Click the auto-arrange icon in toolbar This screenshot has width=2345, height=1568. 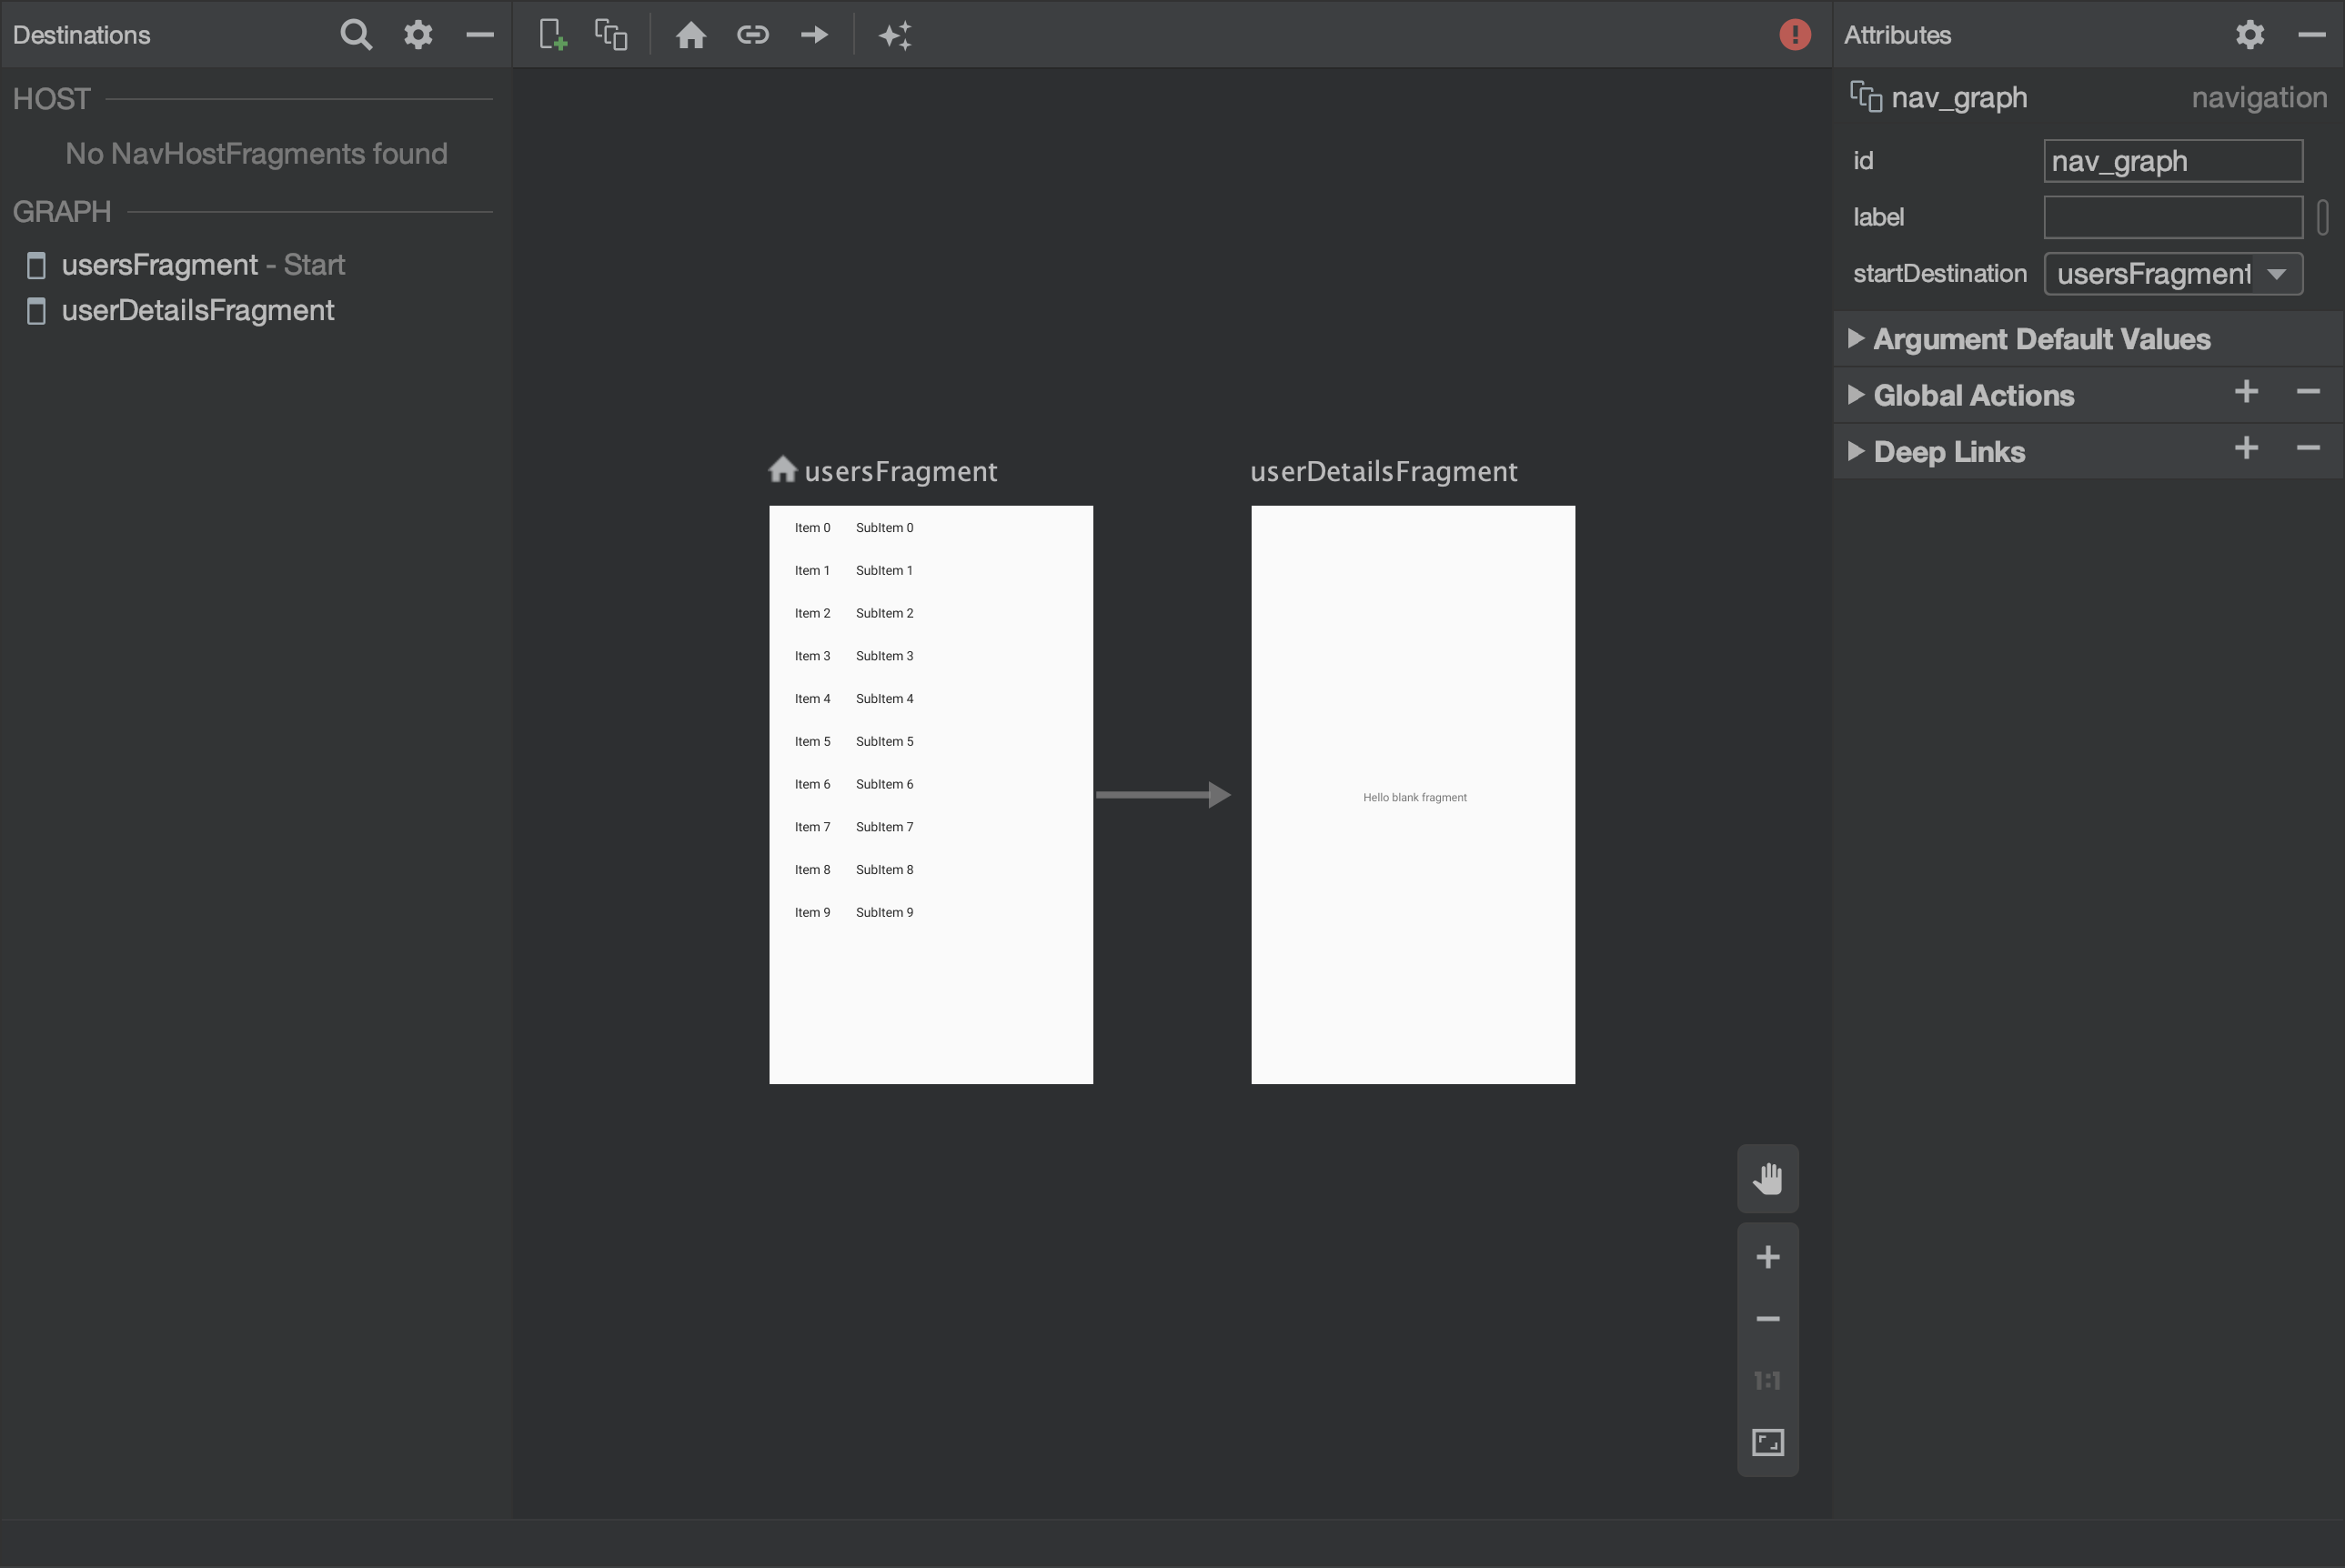[896, 35]
